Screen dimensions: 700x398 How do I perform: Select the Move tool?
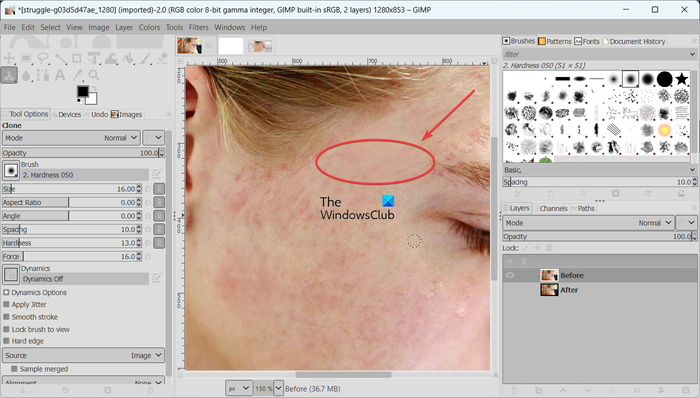9,58
